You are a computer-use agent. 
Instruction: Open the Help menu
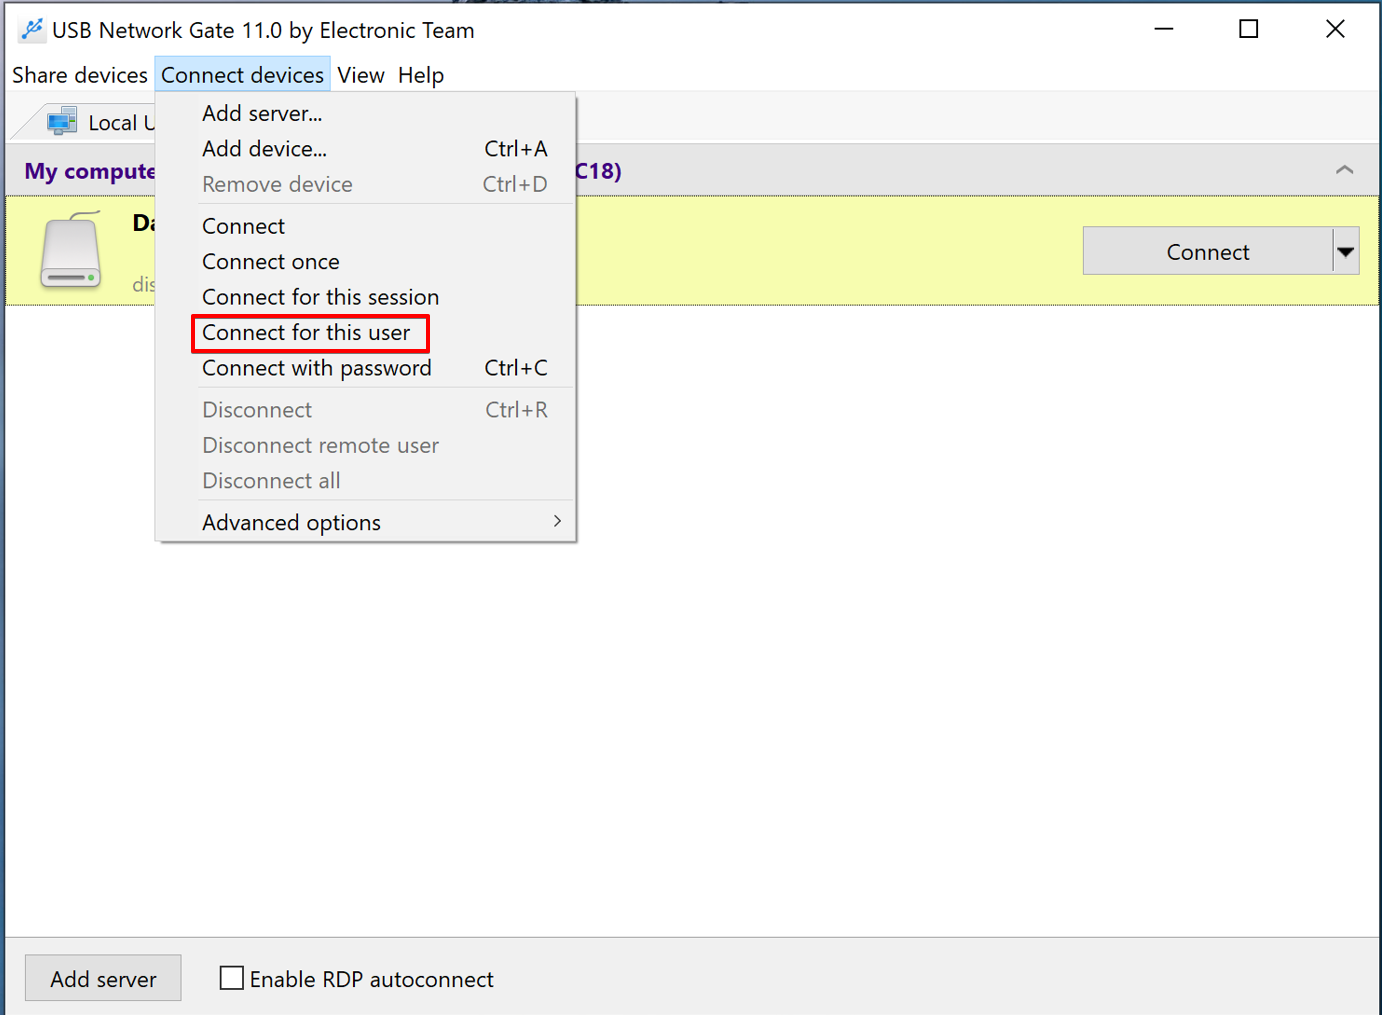[x=421, y=75]
